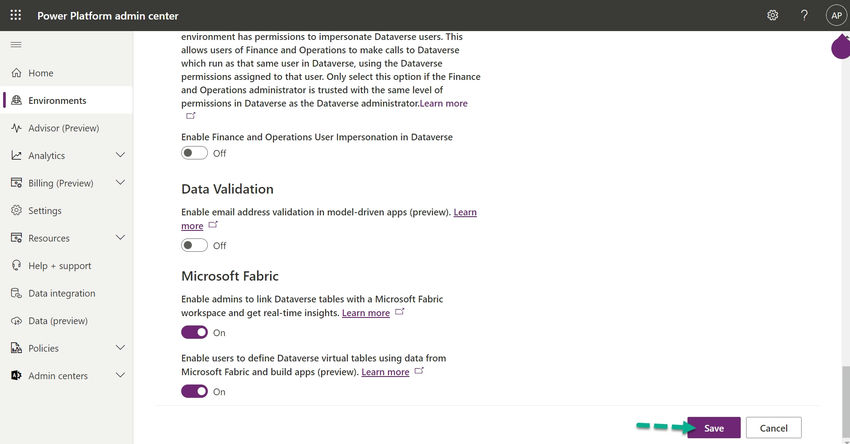Turn off Fabric virtual tables toggle
This screenshot has width=850, height=444.
194,391
